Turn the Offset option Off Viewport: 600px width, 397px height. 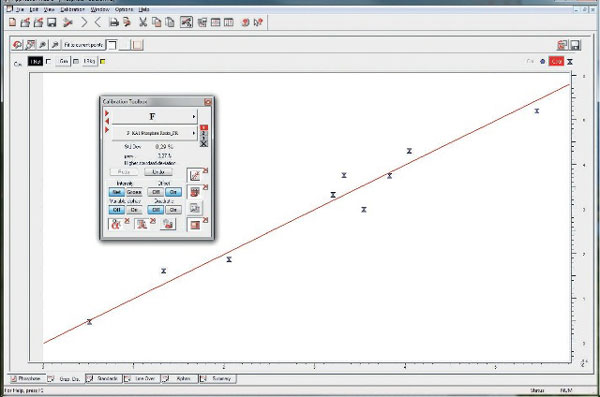pos(156,192)
